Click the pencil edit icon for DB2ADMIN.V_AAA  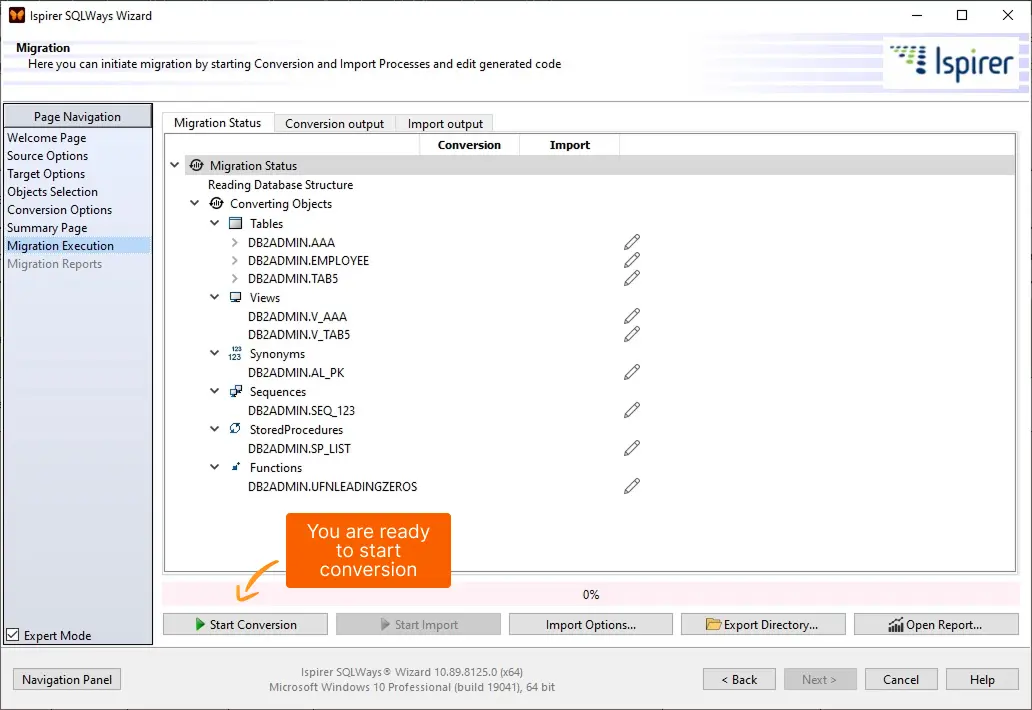[632, 316]
